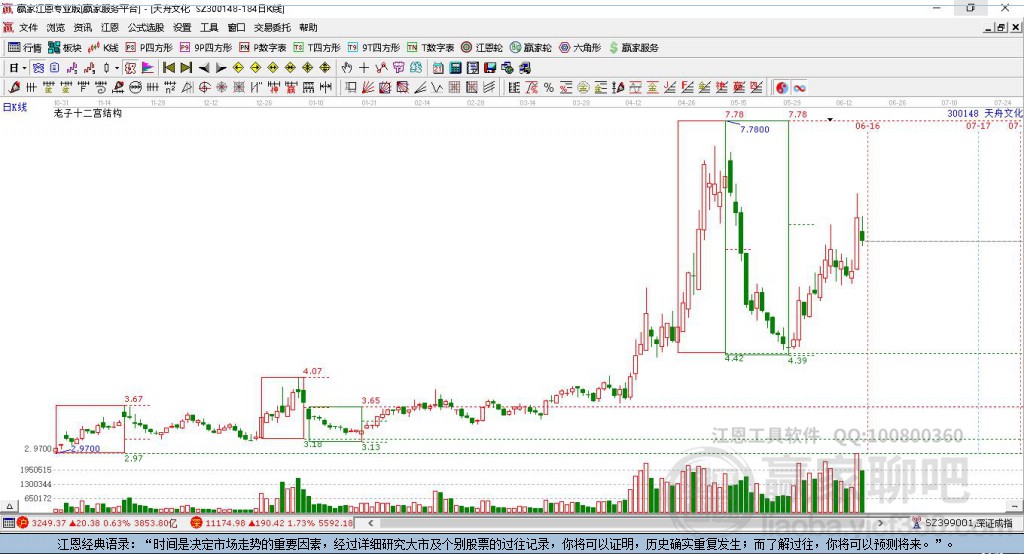Click SZ399001 深证成指 in status bar
The width and height of the screenshot is (1024, 554).
[x=968, y=523]
